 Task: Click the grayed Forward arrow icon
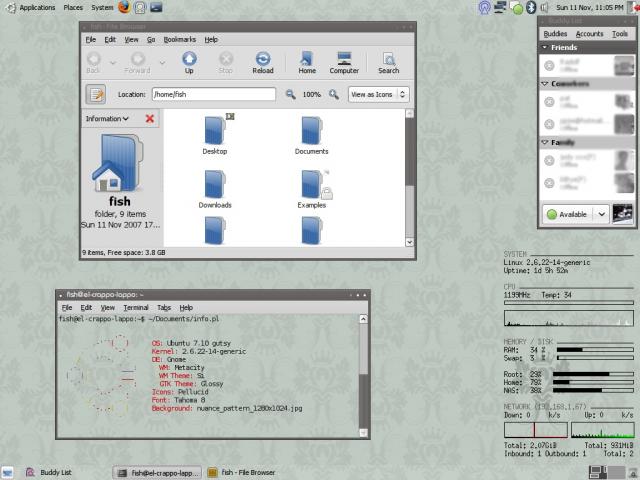point(138,59)
